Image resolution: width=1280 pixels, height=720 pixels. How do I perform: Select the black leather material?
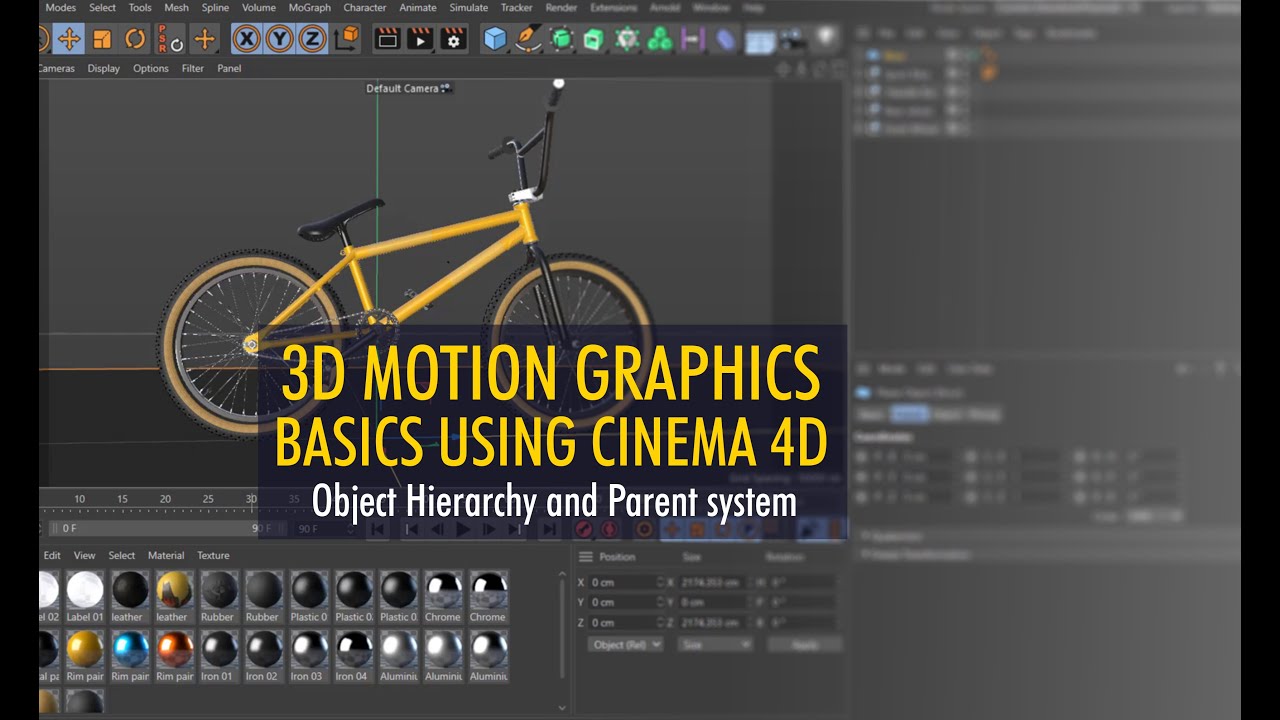[x=130, y=597]
